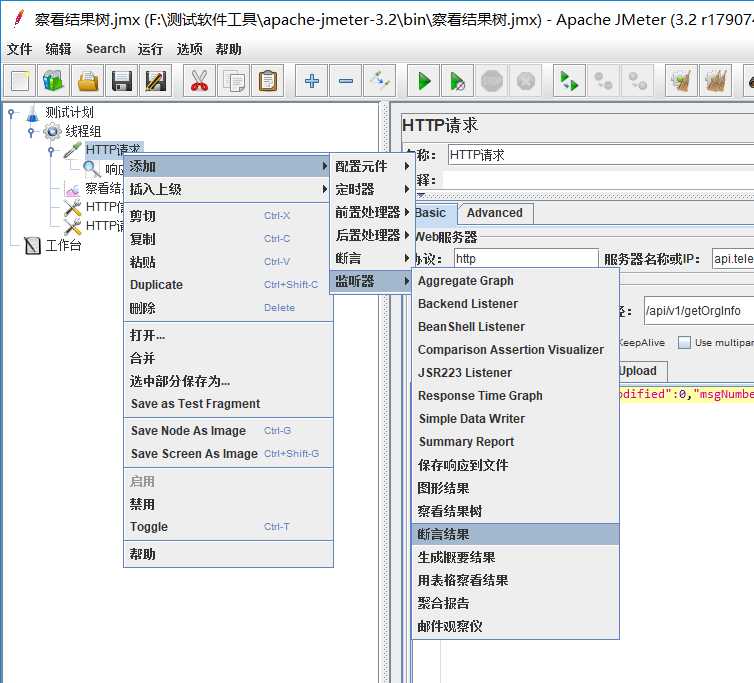Choose Duplicate from context menu
The image size is (754, 683).
(x=228, y=285)
